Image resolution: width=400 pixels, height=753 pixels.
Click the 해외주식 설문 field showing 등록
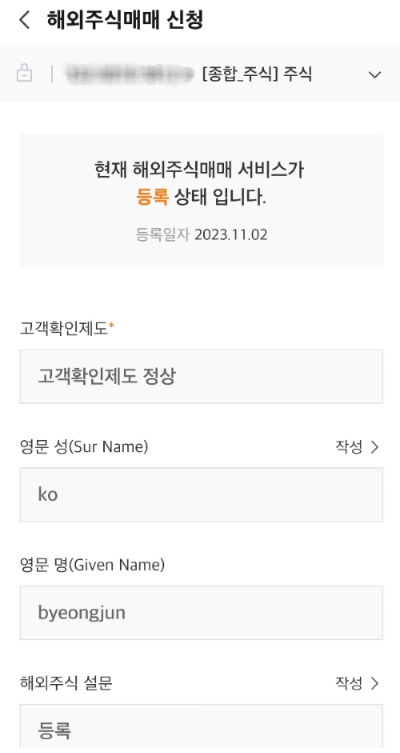[x=201, y=728]
